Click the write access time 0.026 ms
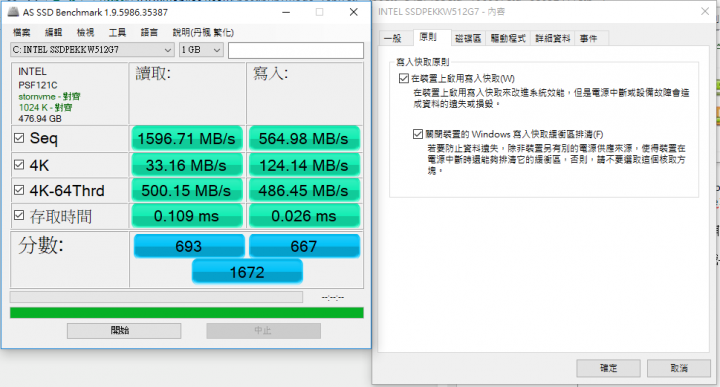Screen dimensions: 720x387 tap(304, 216)
